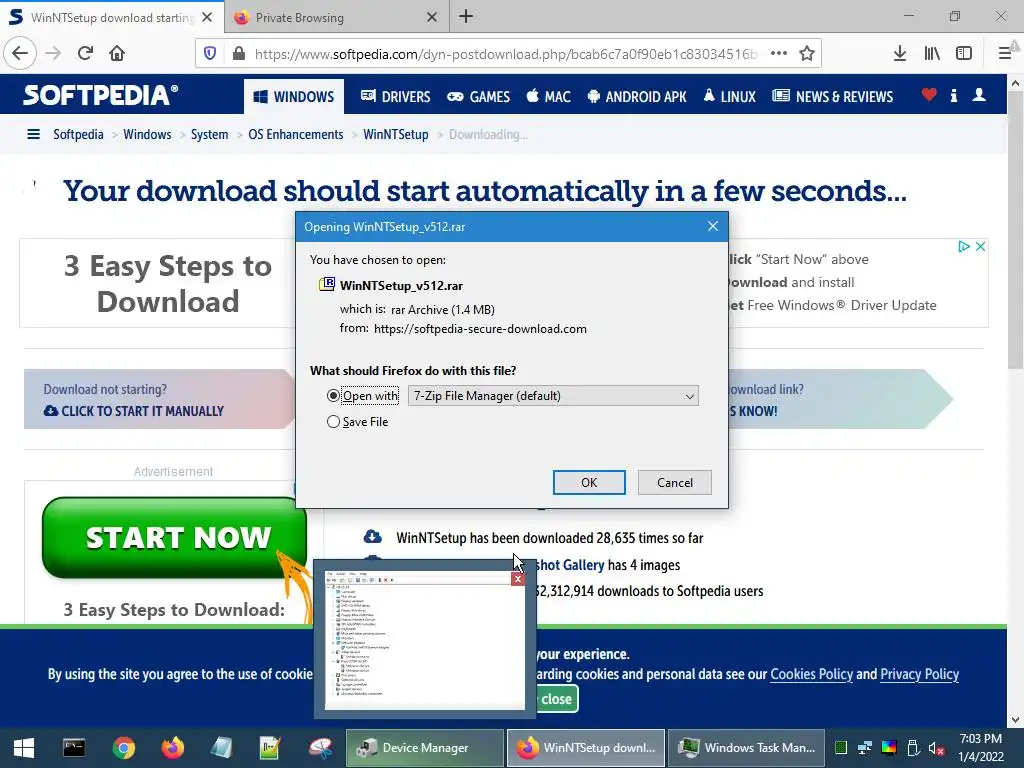Go to System breadcrumb link

pos(210,135)
